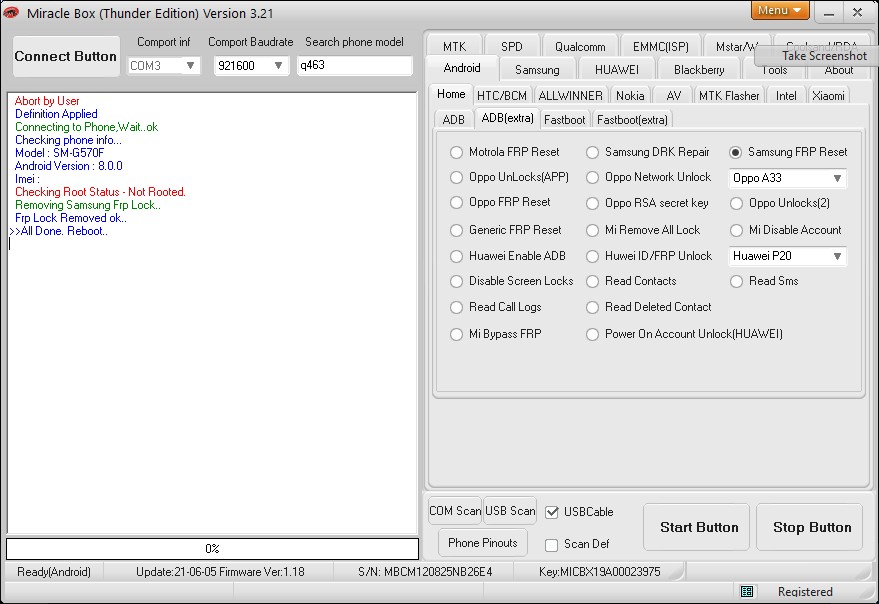This screenshot has width=879, height=604.
Task: Click the Connect Button
Action: [x=66, y=57]
